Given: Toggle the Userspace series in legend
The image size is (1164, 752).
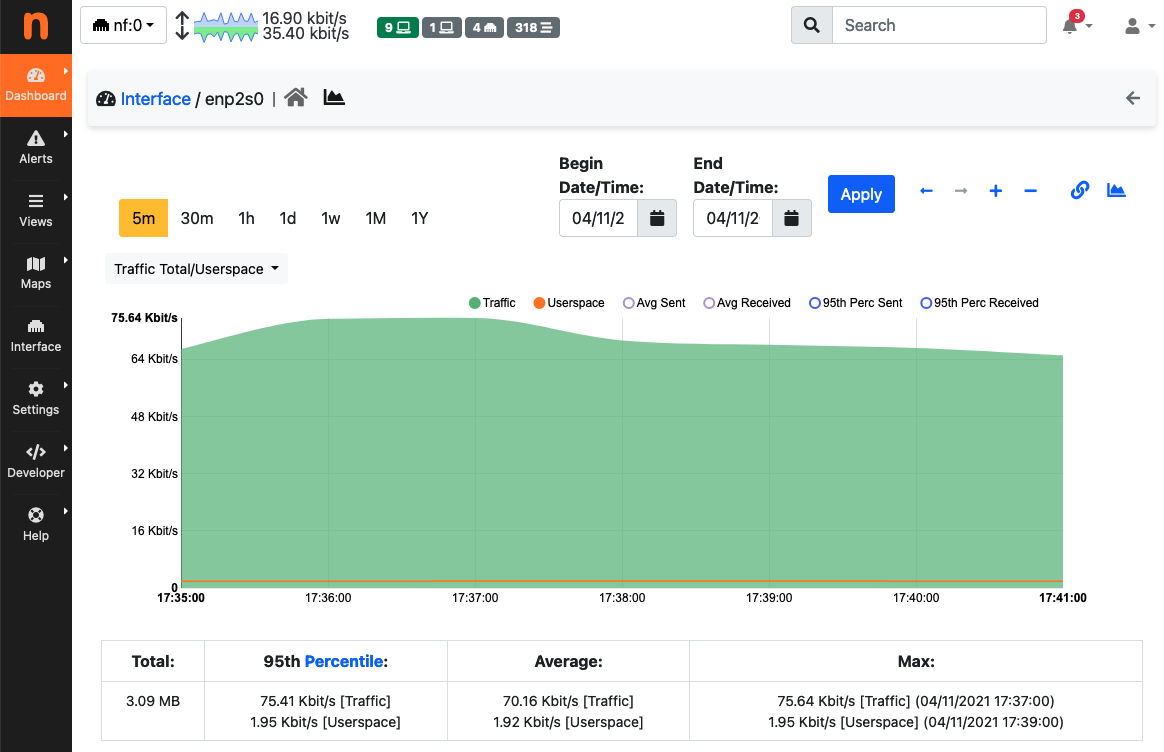Looking at the screenshot, I should point(569,303).
